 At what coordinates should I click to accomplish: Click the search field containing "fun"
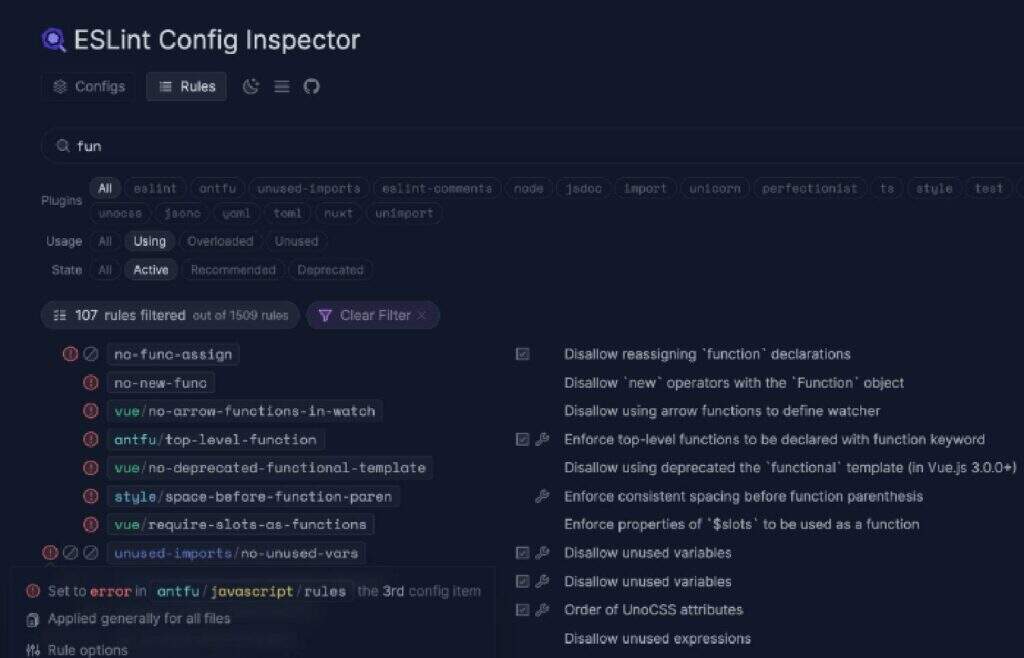pos(500,146)
